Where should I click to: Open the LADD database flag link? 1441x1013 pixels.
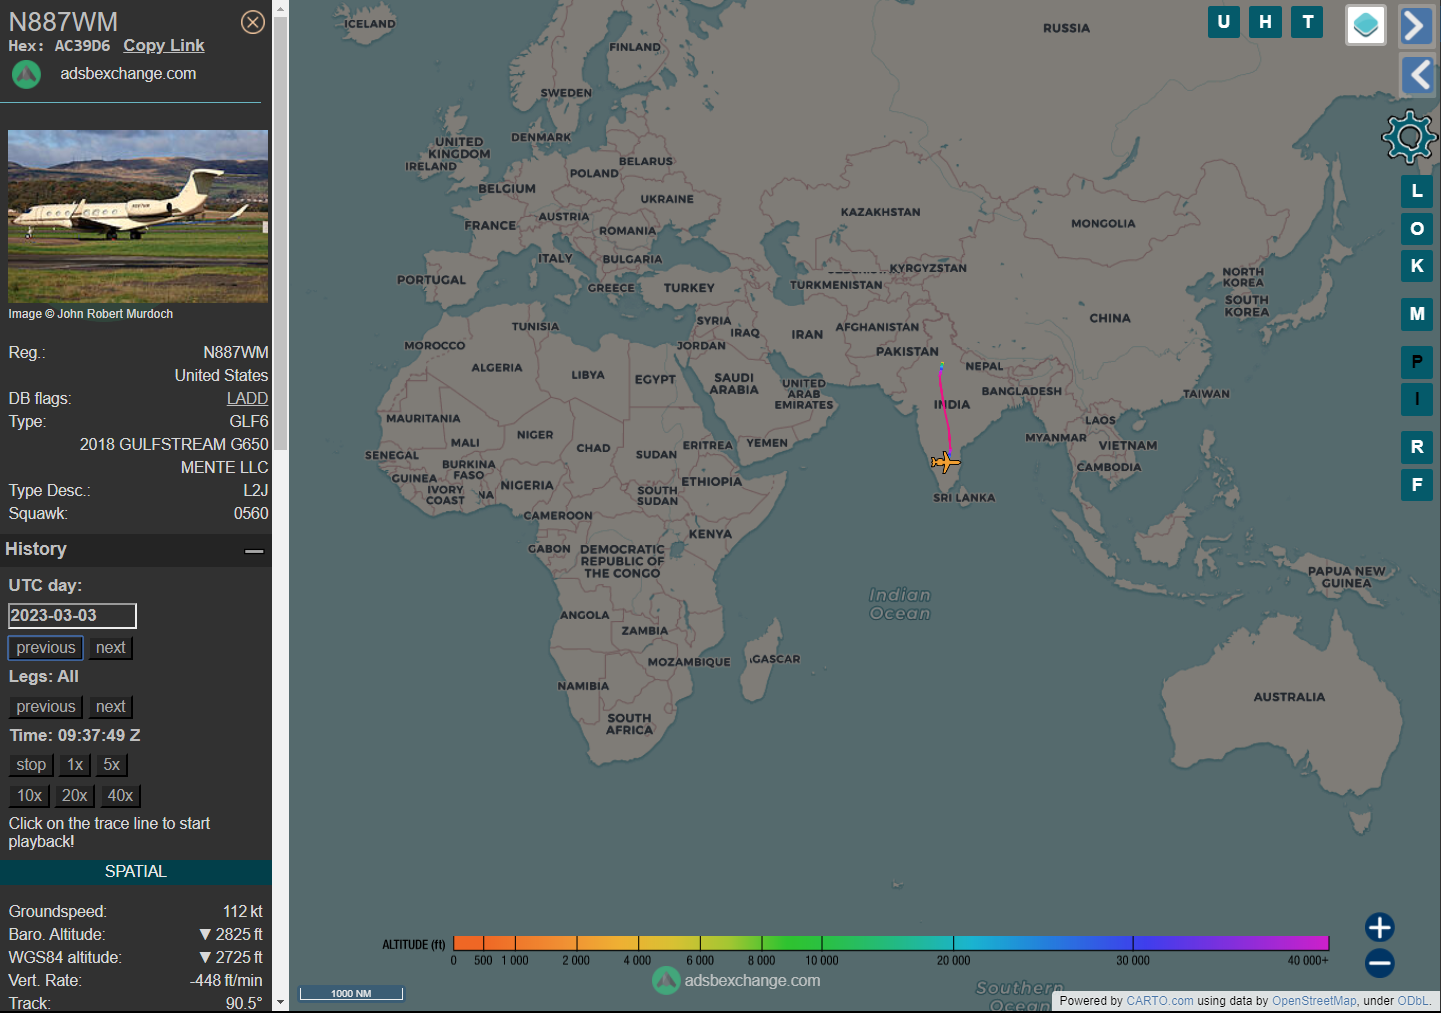pyautogui.click(x=247, y=399)
